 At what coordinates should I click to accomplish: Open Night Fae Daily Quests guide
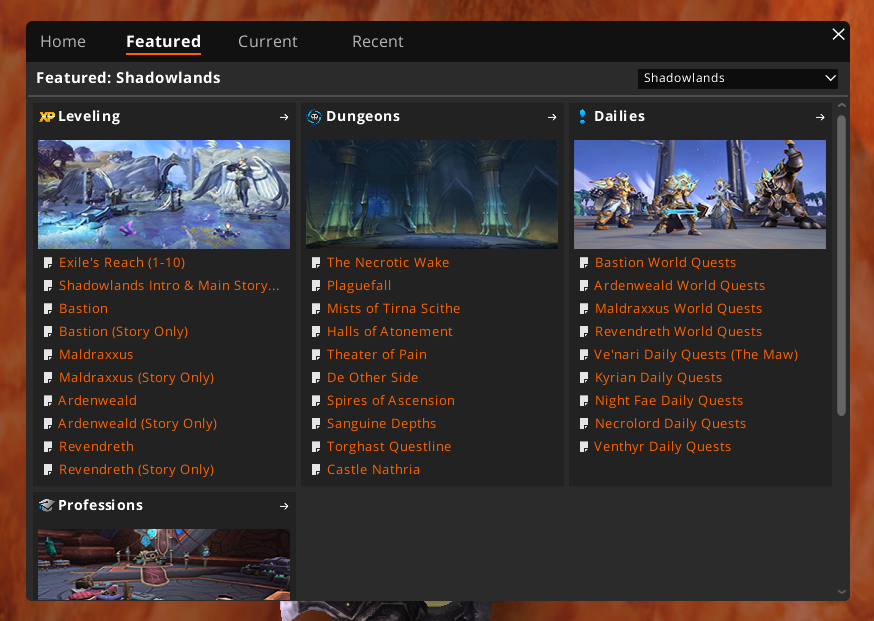point(669,400)
